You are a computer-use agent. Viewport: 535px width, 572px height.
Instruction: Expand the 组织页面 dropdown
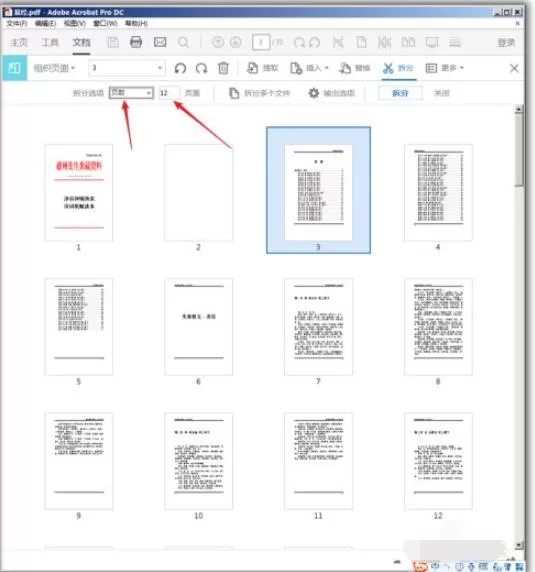tap(54, 68)
